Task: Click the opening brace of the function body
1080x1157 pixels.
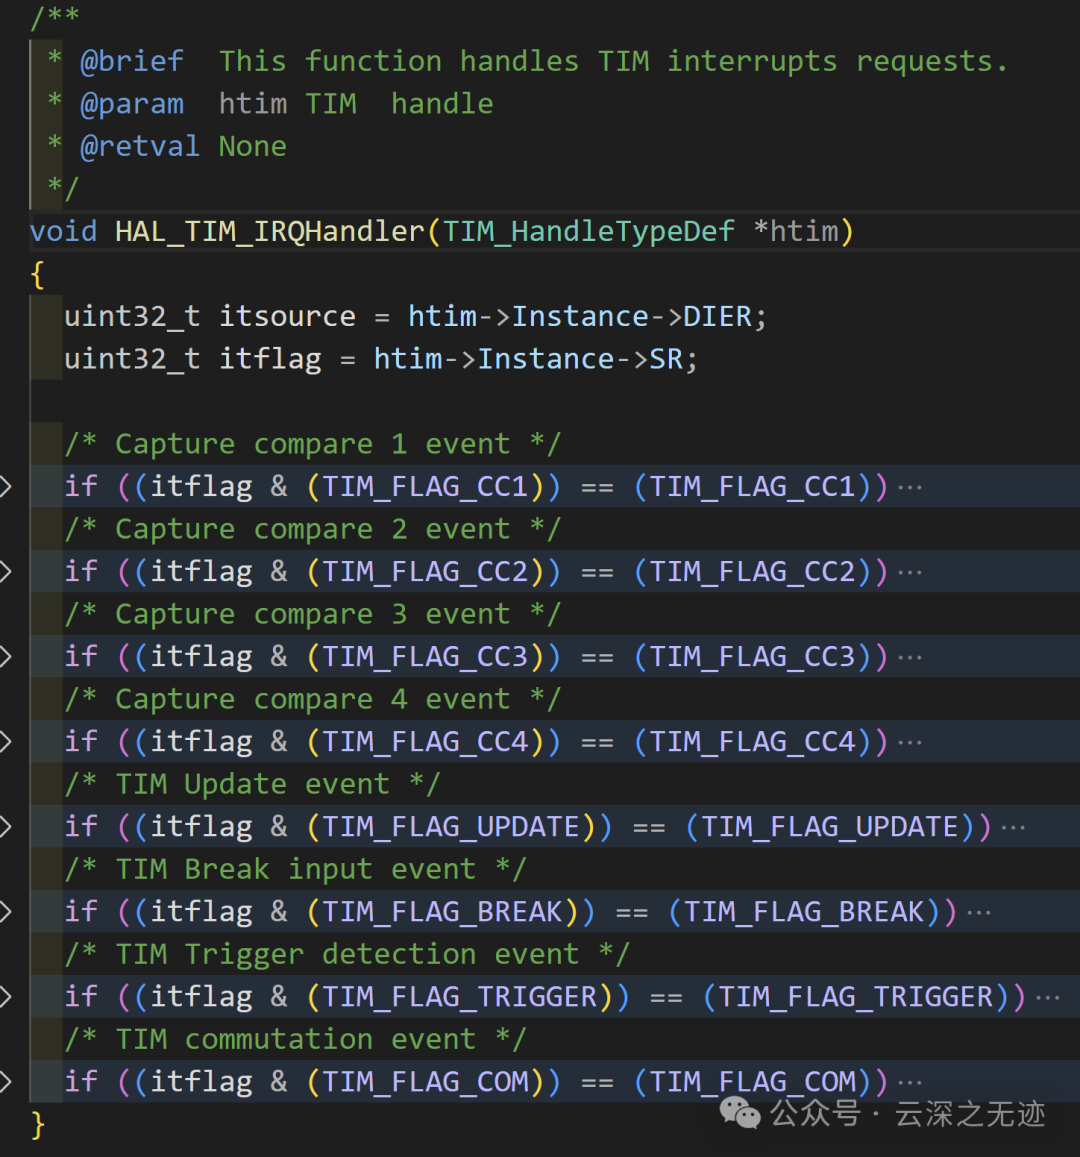Action: pos(38,274)
